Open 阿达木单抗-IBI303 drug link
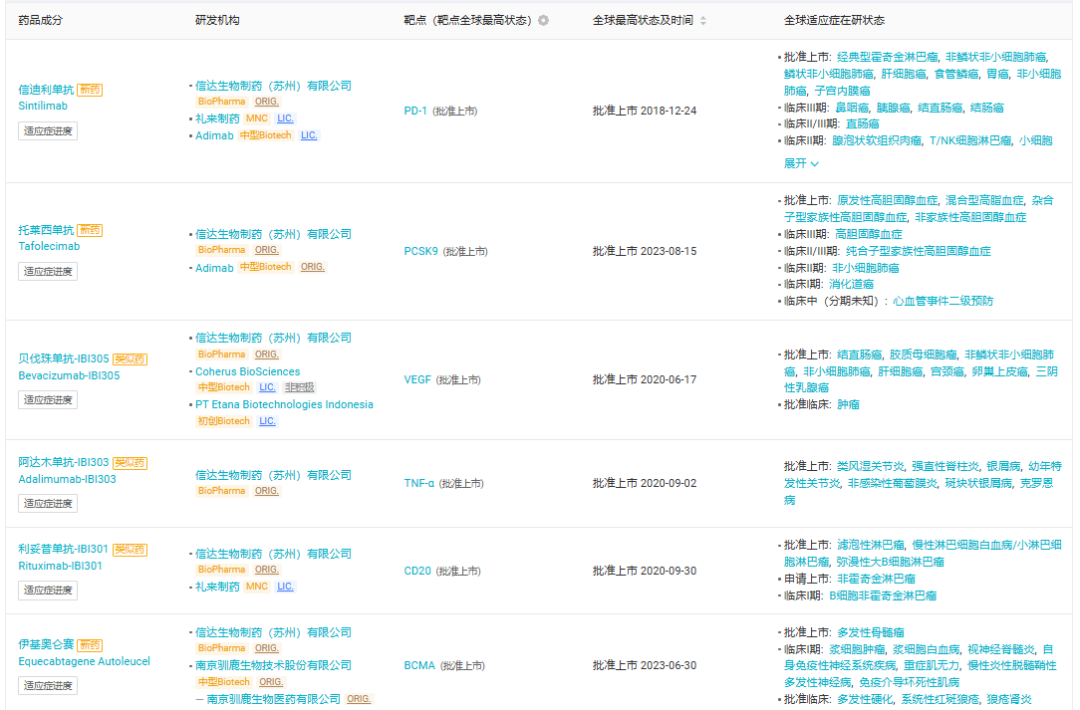 (x=63, y=462)
